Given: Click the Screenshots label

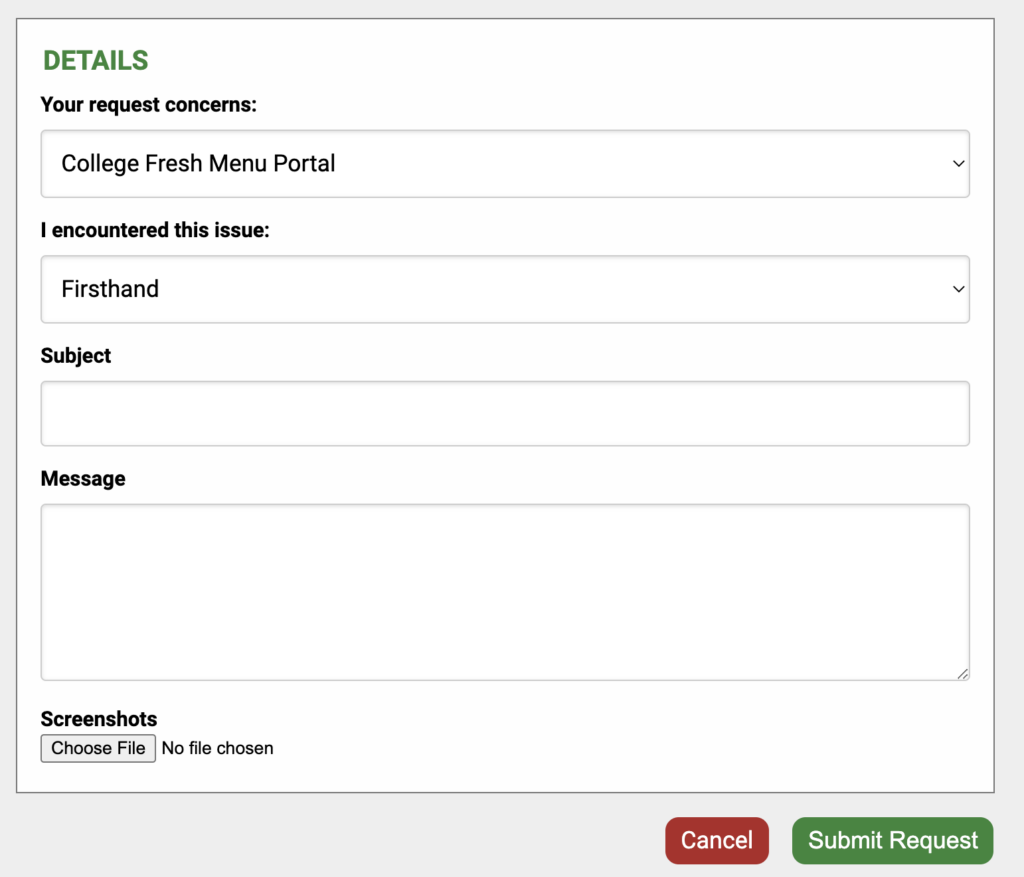Looking at the screenshot, I should coord(99,719).
